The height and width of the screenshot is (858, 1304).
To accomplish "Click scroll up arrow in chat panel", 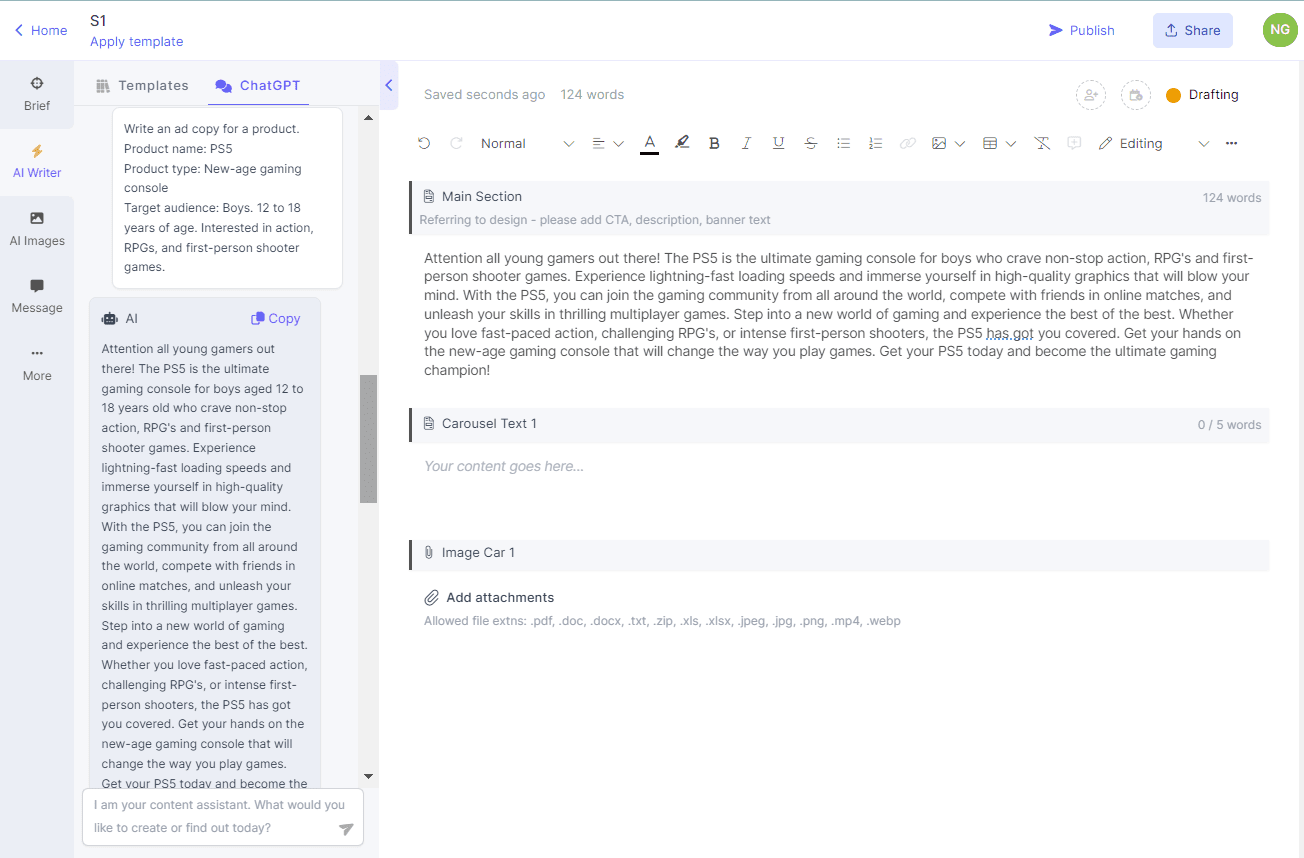I will tap(368, 118).
